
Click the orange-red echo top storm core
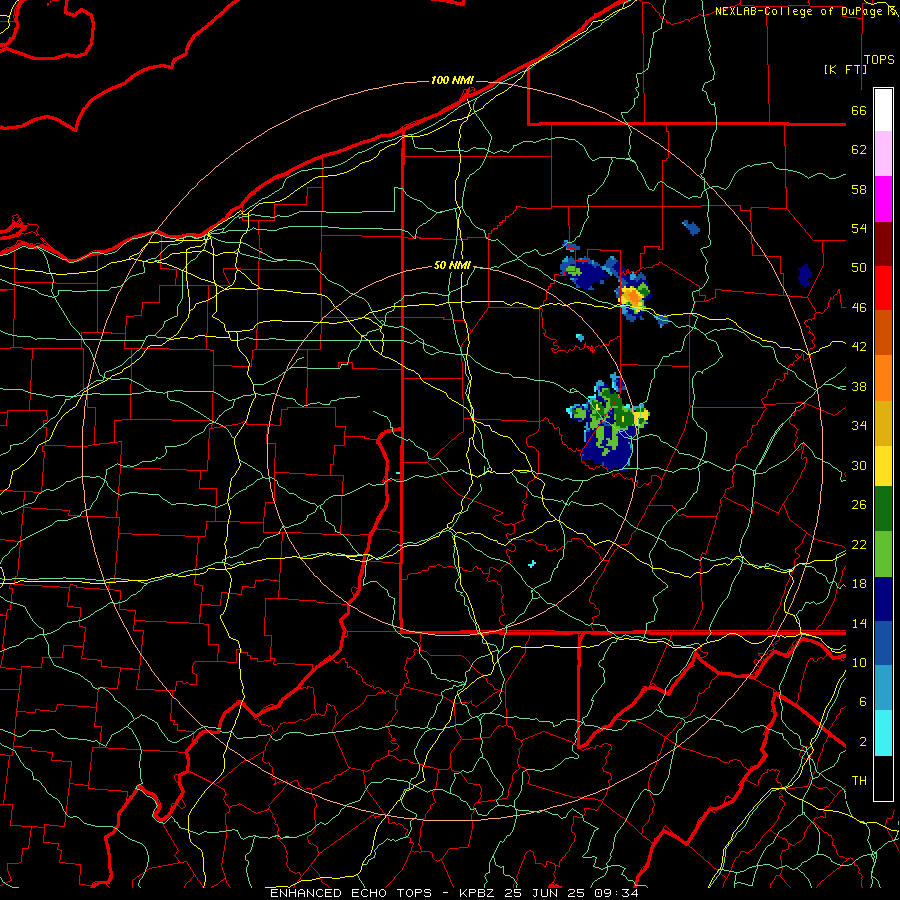point(632,297)
